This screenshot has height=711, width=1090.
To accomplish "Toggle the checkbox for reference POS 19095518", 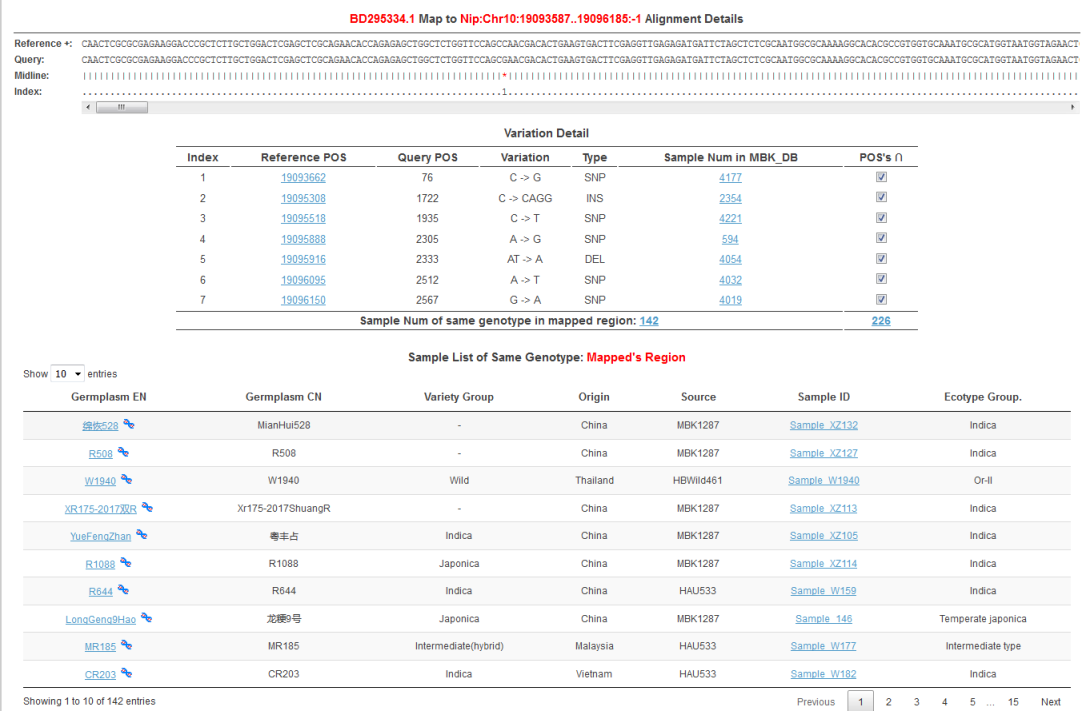I will point(881,218).
